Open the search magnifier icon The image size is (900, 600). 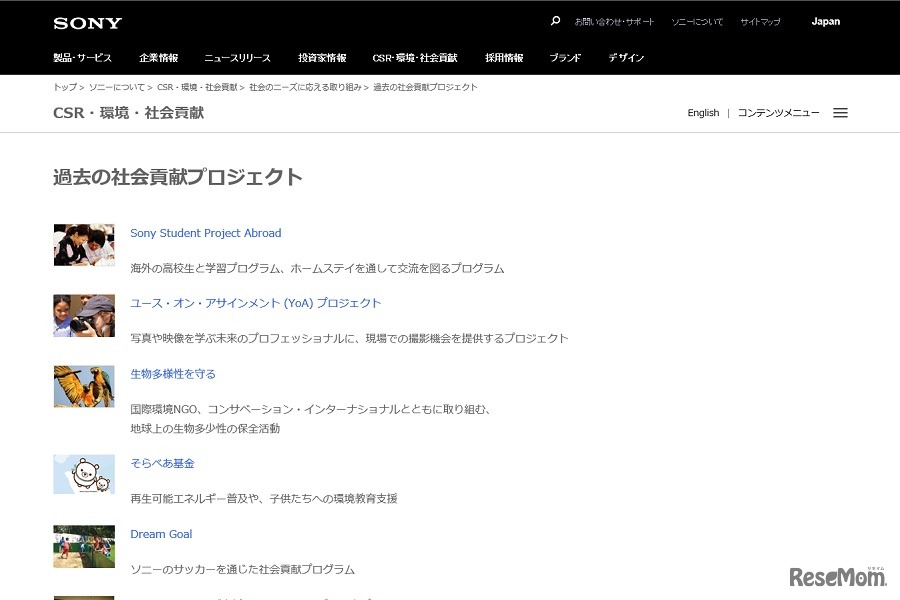point(554,19)
